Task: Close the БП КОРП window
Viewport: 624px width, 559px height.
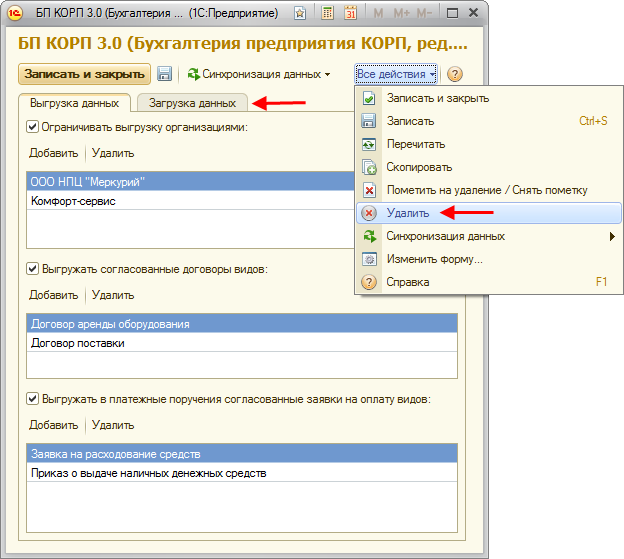Action: pos(473,13)
